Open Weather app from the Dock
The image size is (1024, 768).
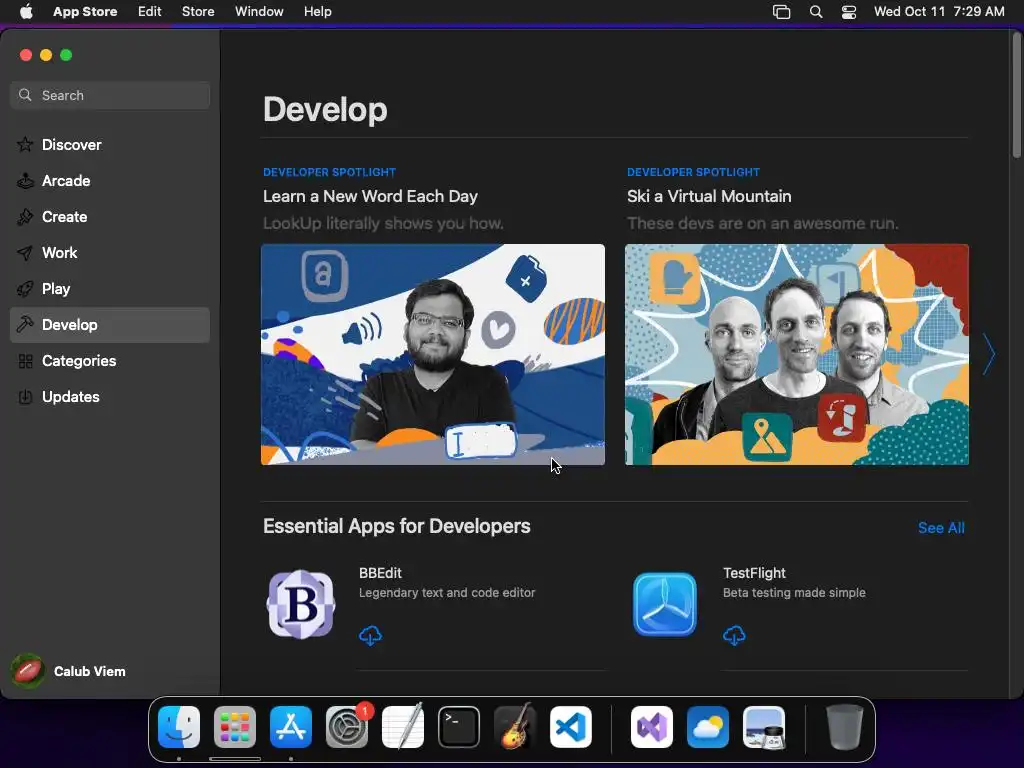[708, 727]
